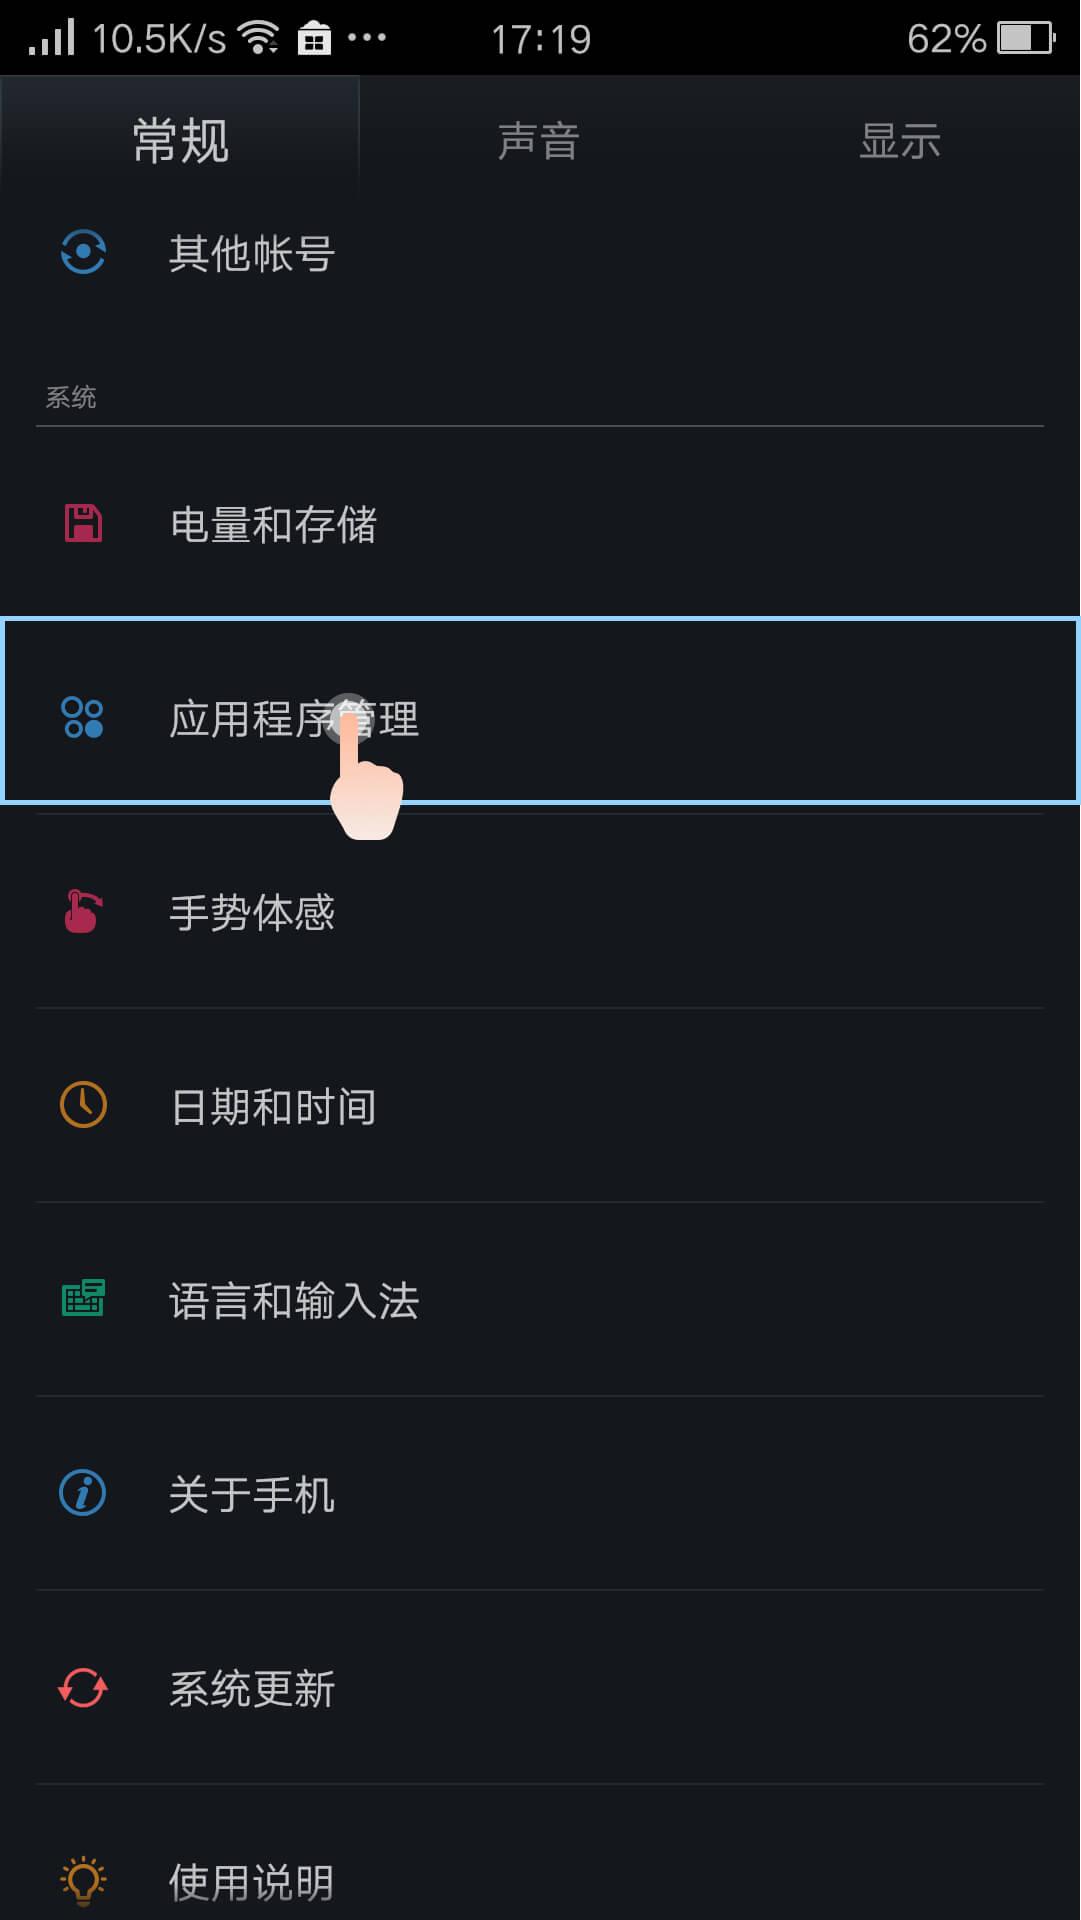Switch to the 声音 tab

click(x=539, y=141)
